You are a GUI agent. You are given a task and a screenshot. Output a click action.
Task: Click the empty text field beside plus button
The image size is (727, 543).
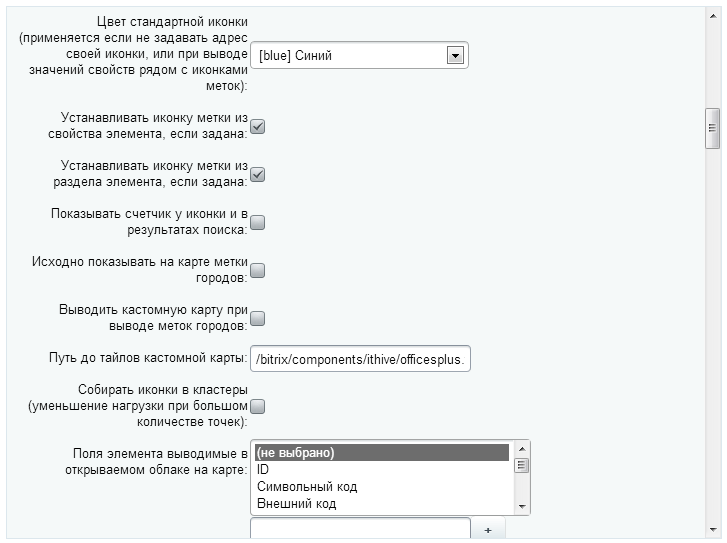360,530
